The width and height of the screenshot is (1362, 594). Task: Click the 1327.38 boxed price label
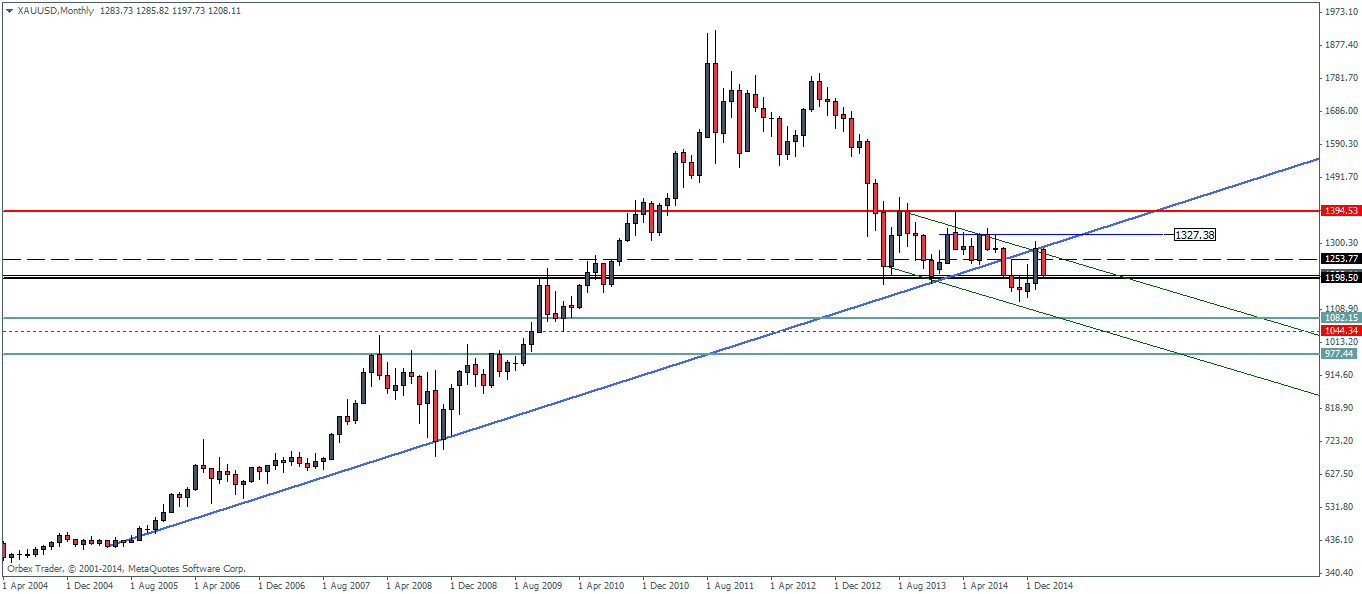pyautogui.click(x=1195, y=235)
